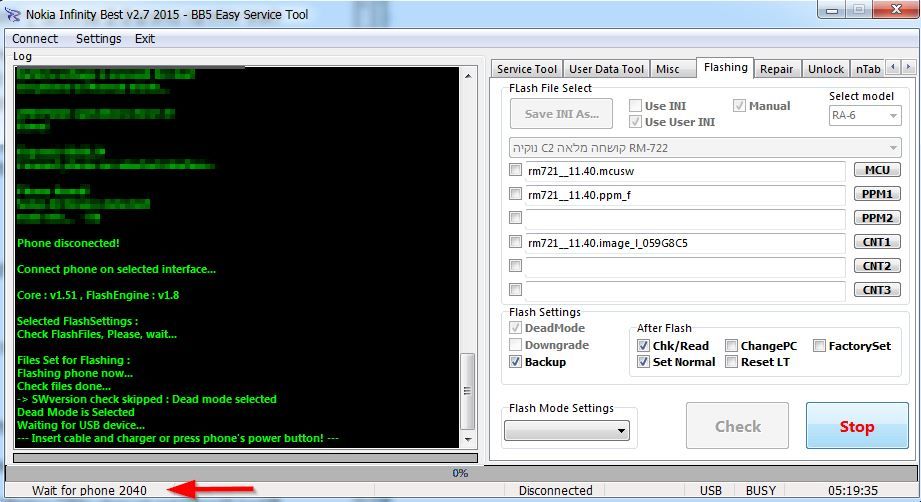Click the CNT3 file button
Screen dimensions: 921x502
click(x=877, y=290)
